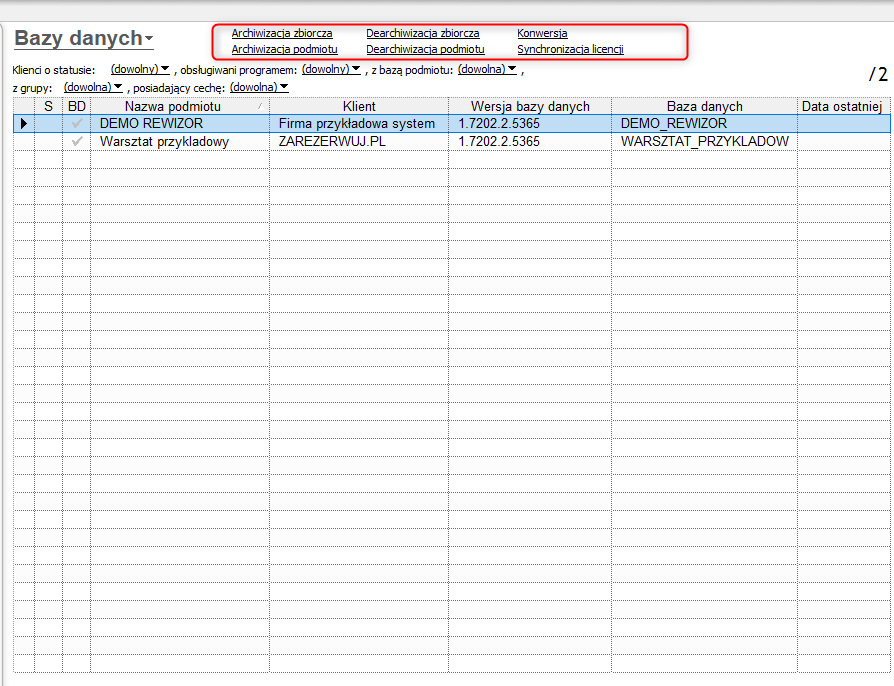
Task: Open the 'obsługiwani programem' filter dropdown
Action: pos(331,69)
